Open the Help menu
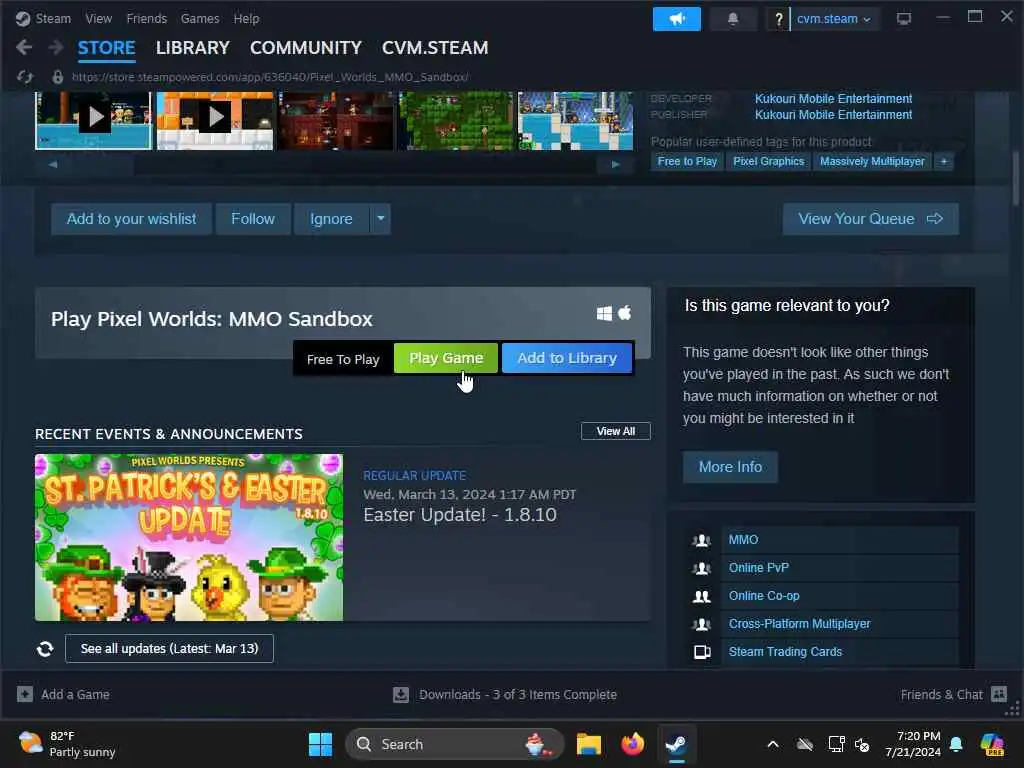 pos(246,18)
